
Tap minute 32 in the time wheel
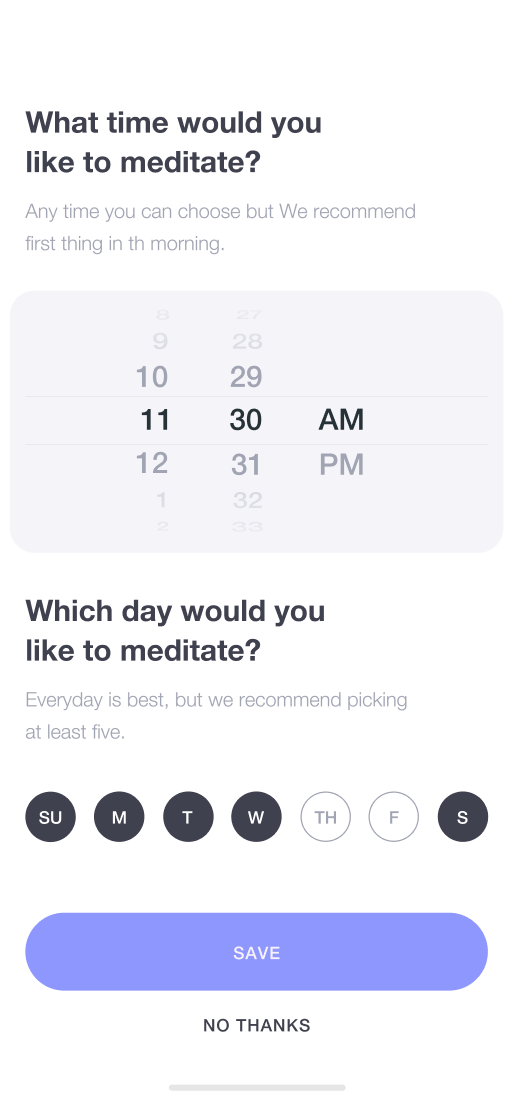[x=248, y=500]
